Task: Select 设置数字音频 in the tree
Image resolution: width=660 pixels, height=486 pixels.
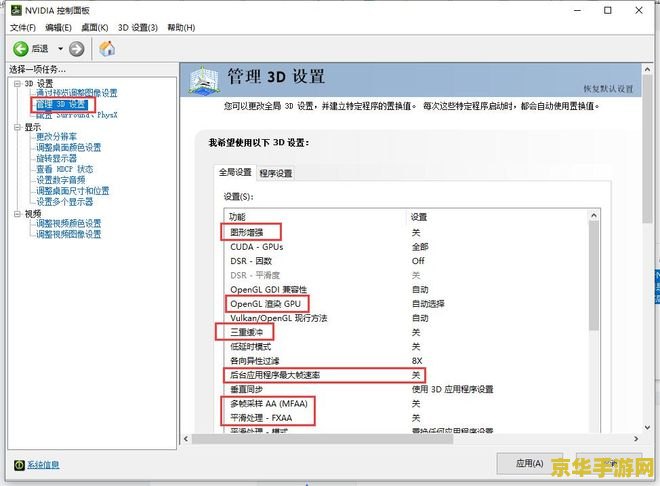Action: pos(60,180)
